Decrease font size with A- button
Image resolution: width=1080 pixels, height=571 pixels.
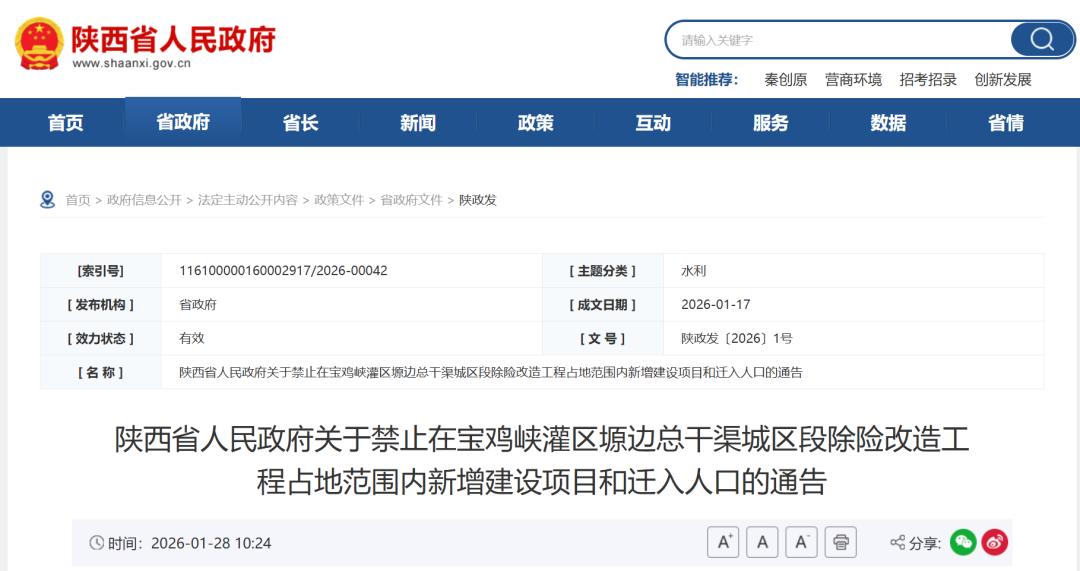coord(801,542)
